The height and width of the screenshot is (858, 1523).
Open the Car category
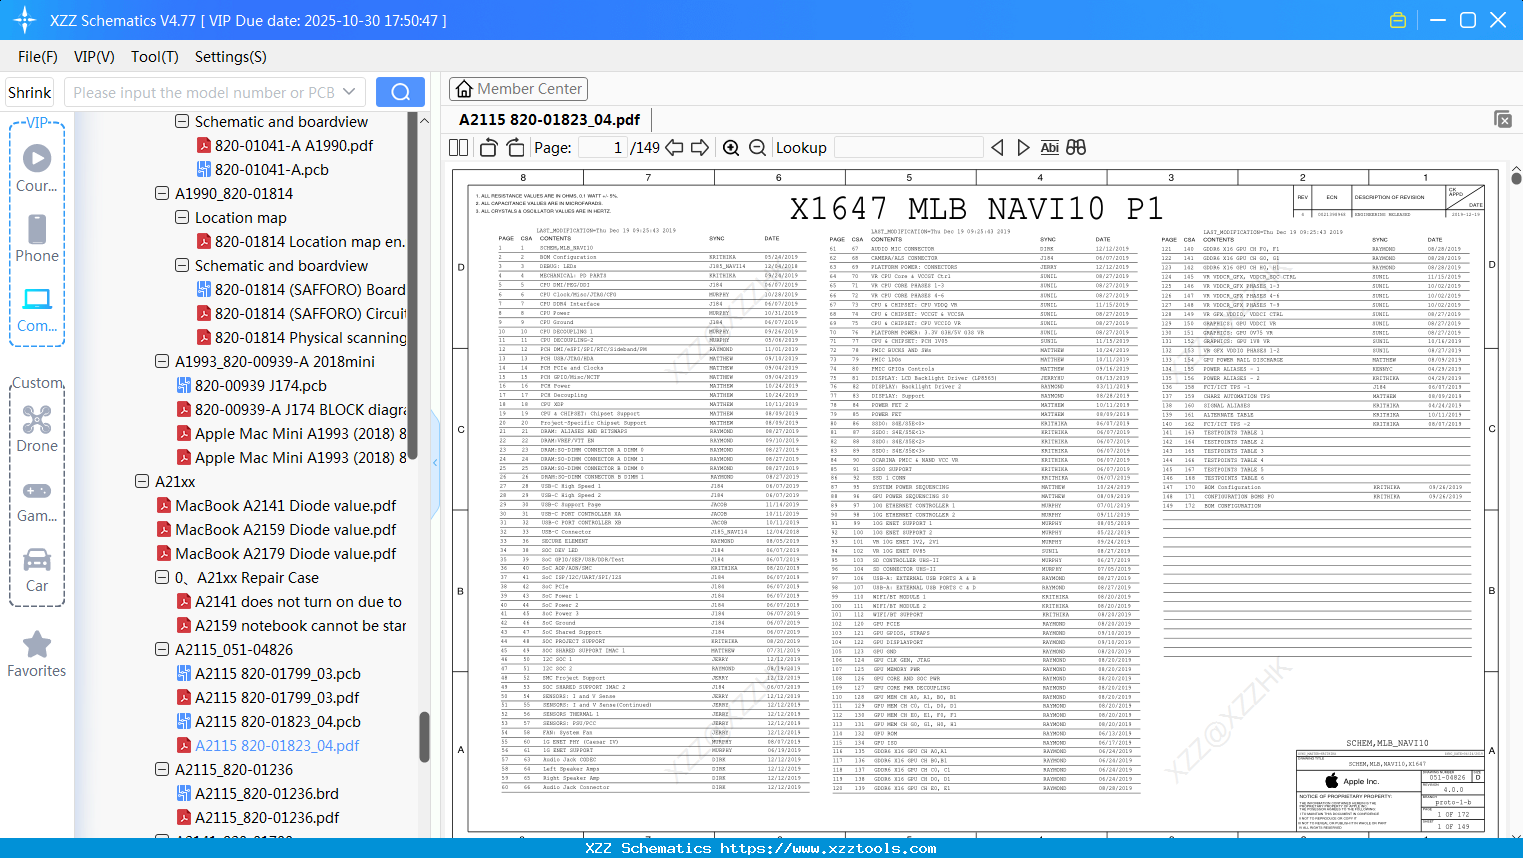coord(37,569)
